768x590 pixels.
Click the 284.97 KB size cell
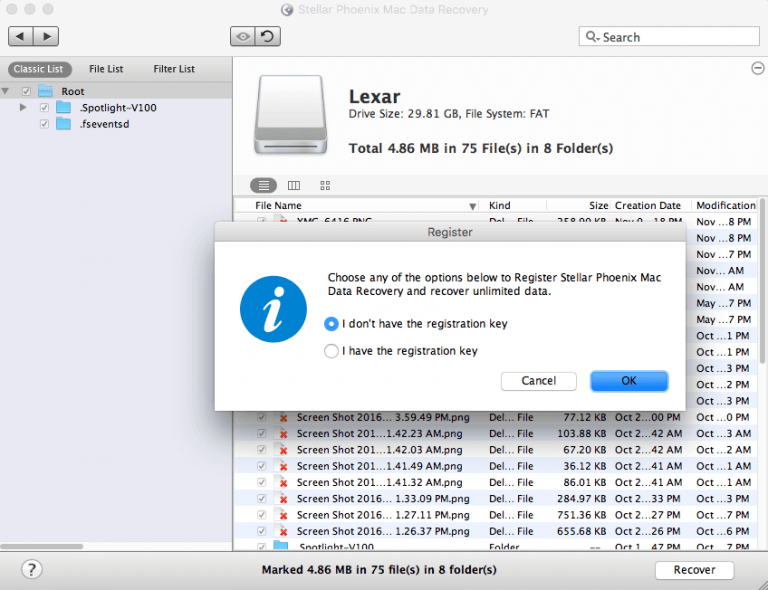click(581, 499)
